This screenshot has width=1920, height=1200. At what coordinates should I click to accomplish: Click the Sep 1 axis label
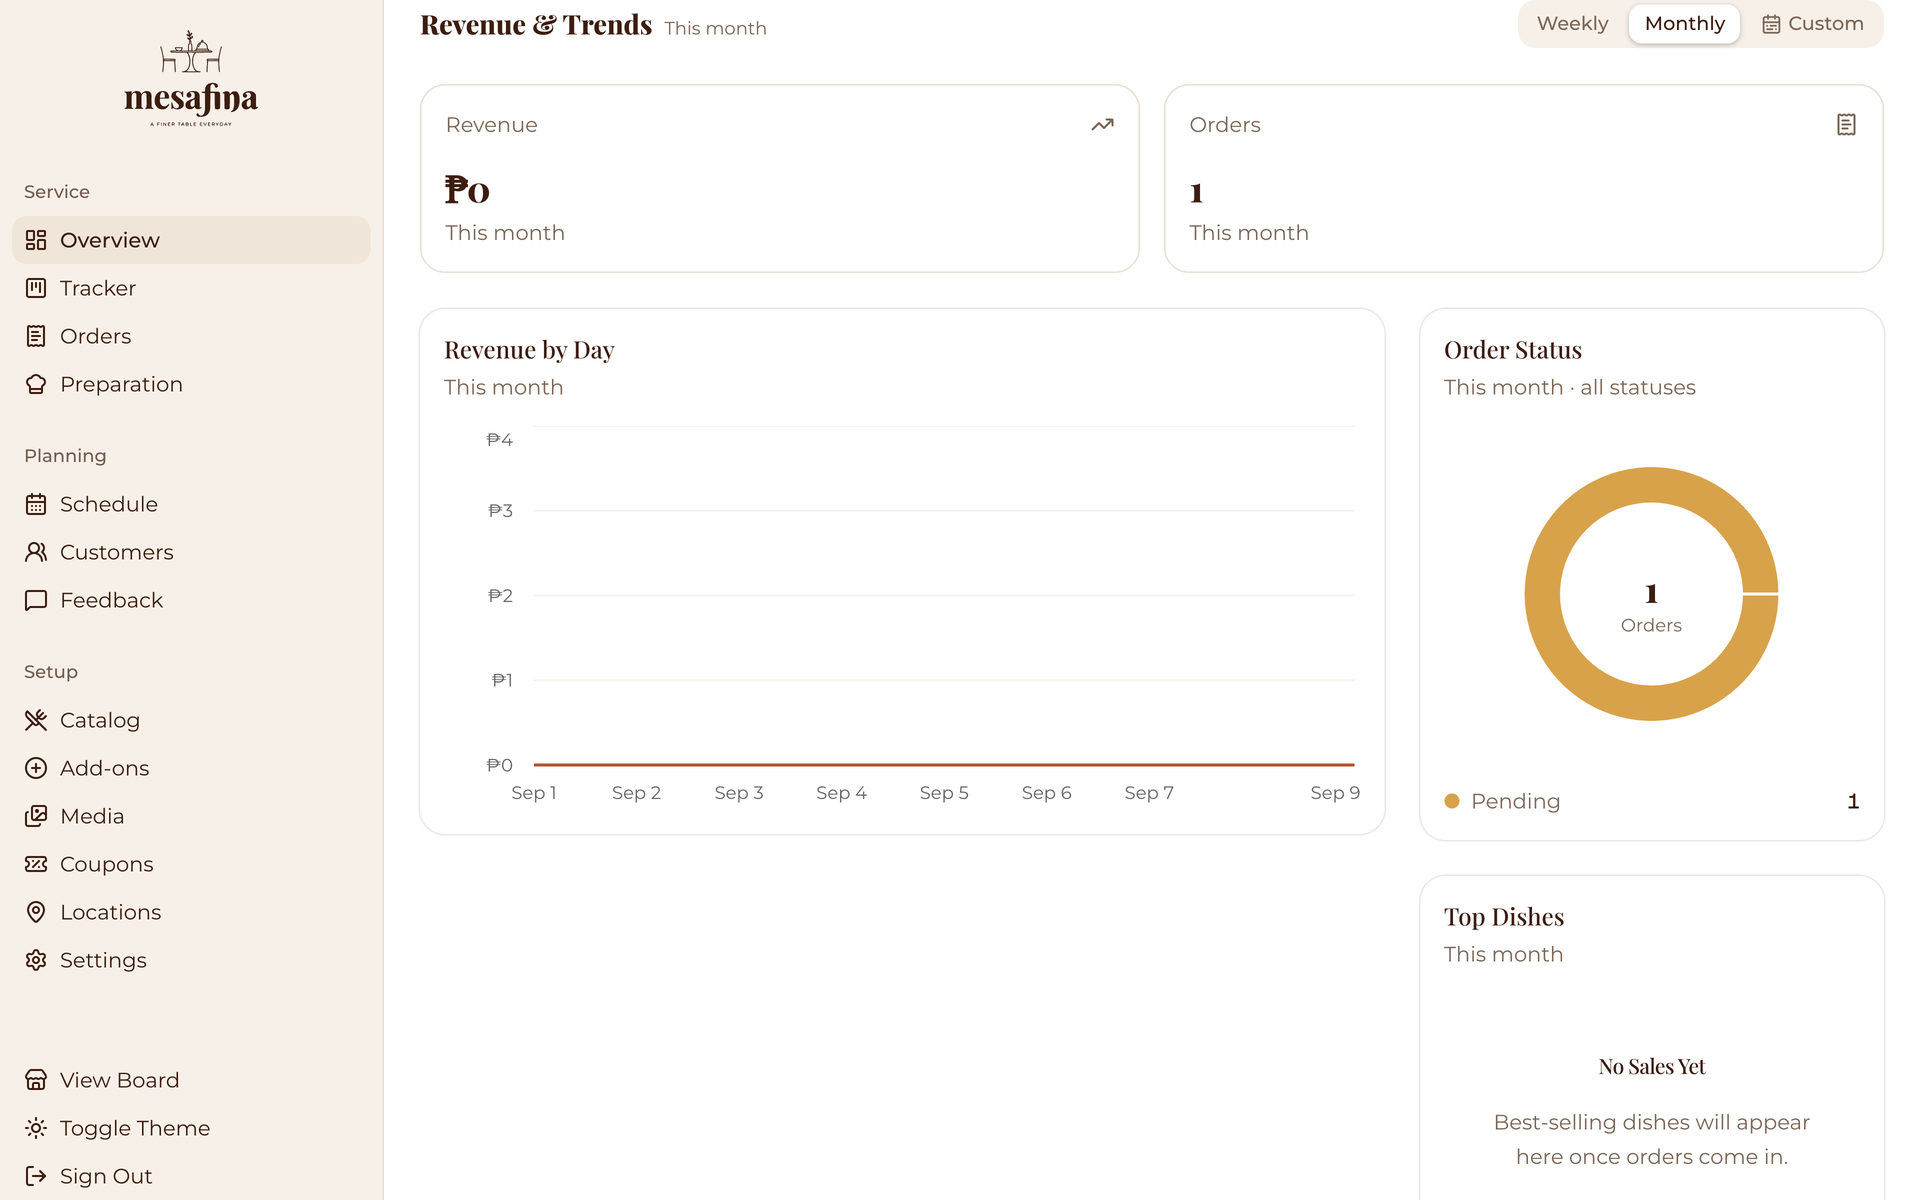pyautogui.click(x=534, y=793)
